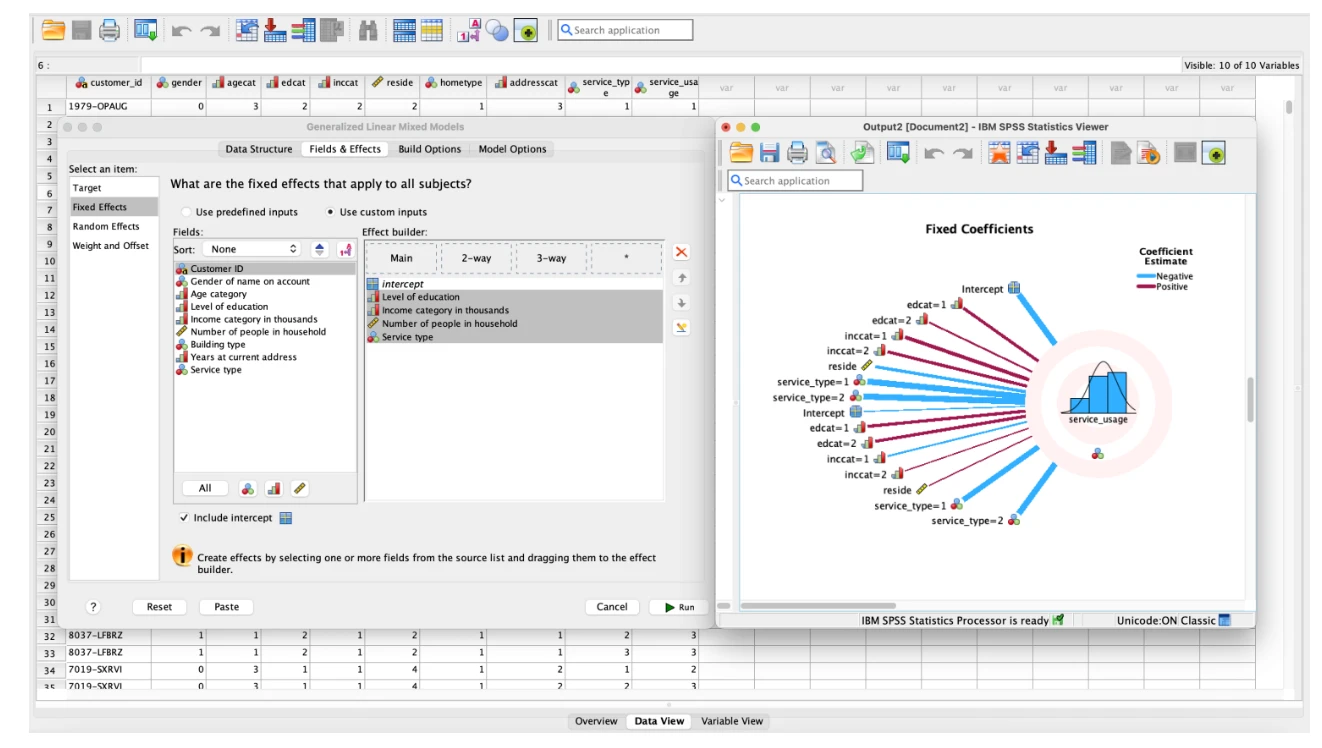Click the help question mark button in dialog
Image resolution: width=1322 pixels, height=748 pixels.
click(x=94, y=607)
